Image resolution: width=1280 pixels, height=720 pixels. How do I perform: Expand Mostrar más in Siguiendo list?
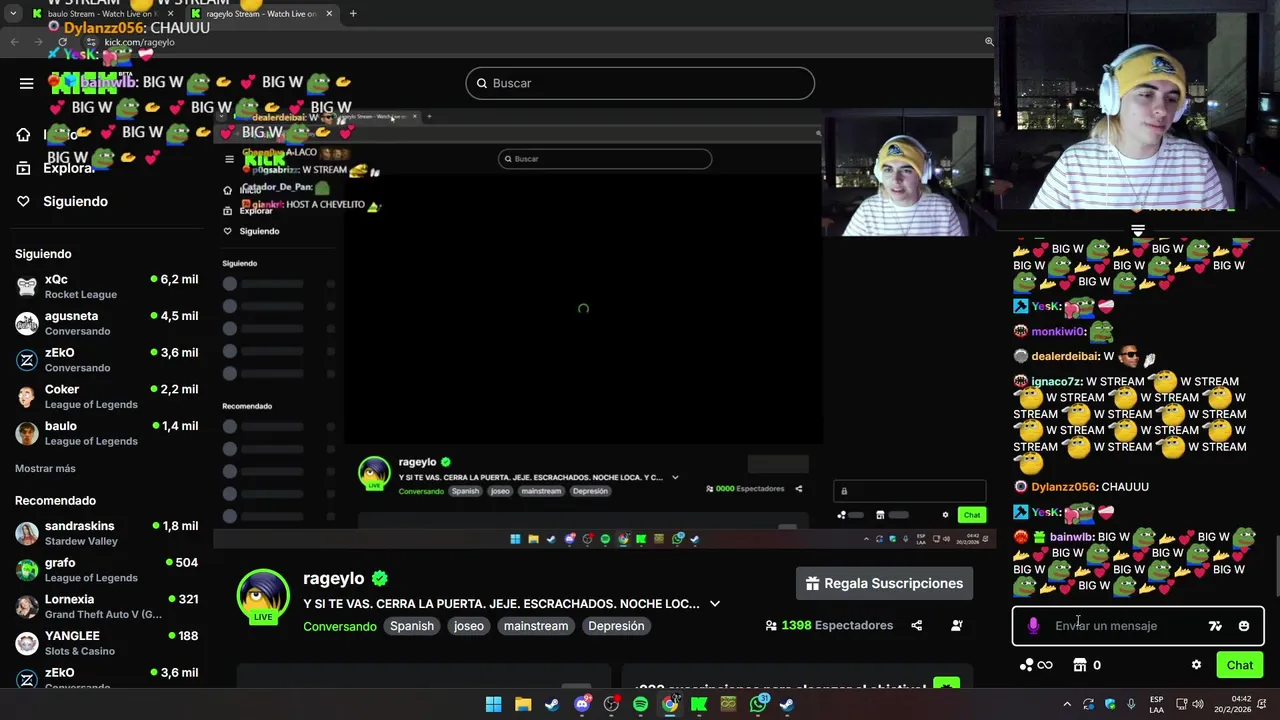(x=45, y=468)
